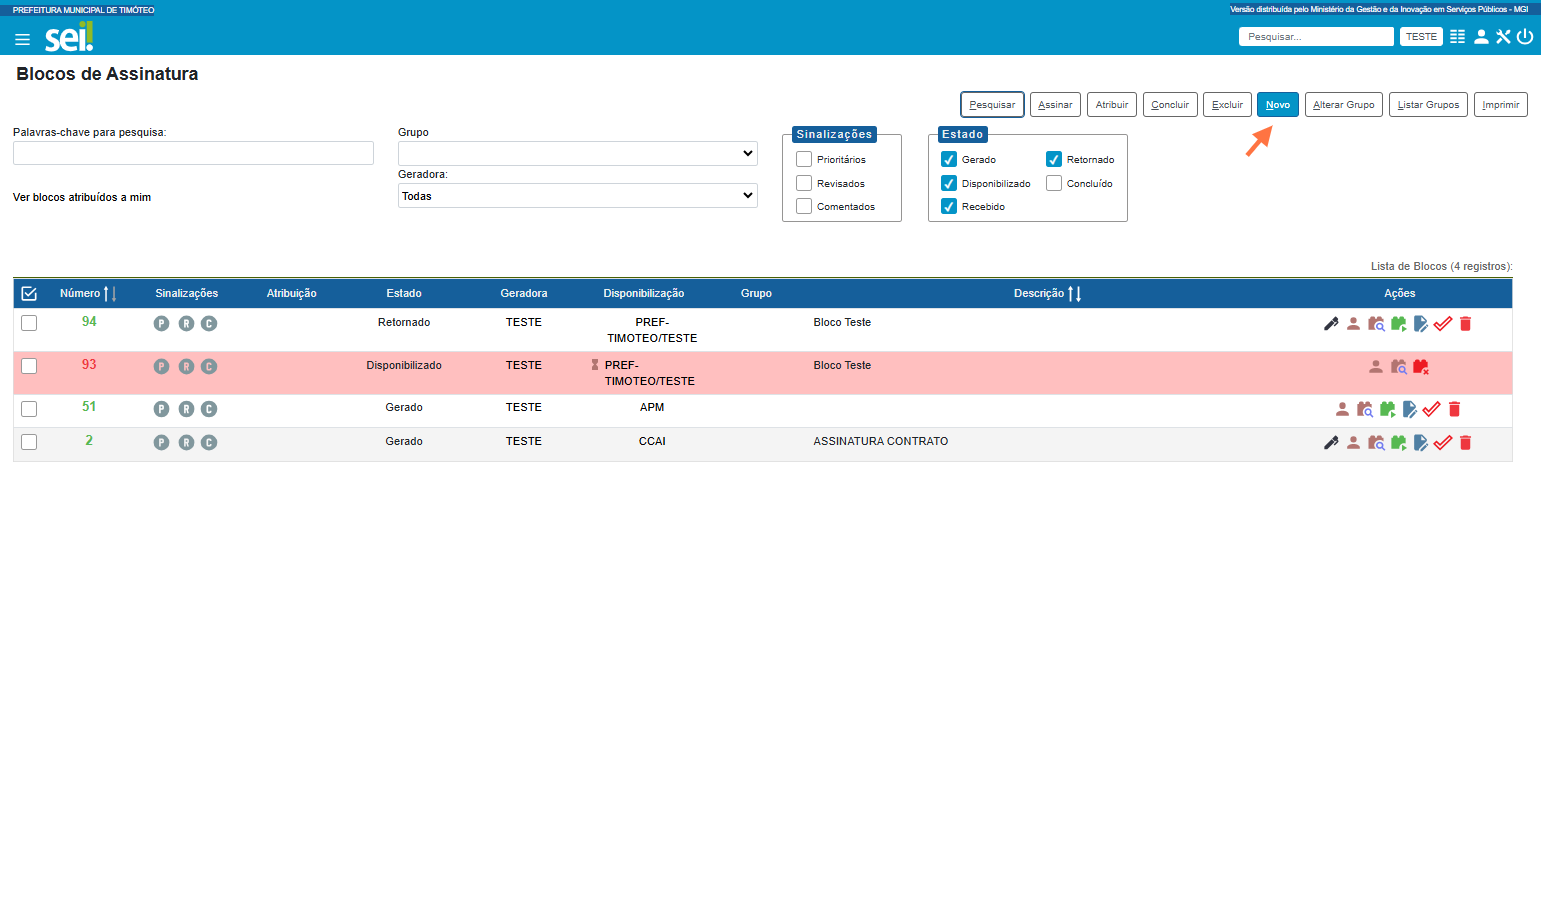Open the Grupo dropdown

click(578, 153)
